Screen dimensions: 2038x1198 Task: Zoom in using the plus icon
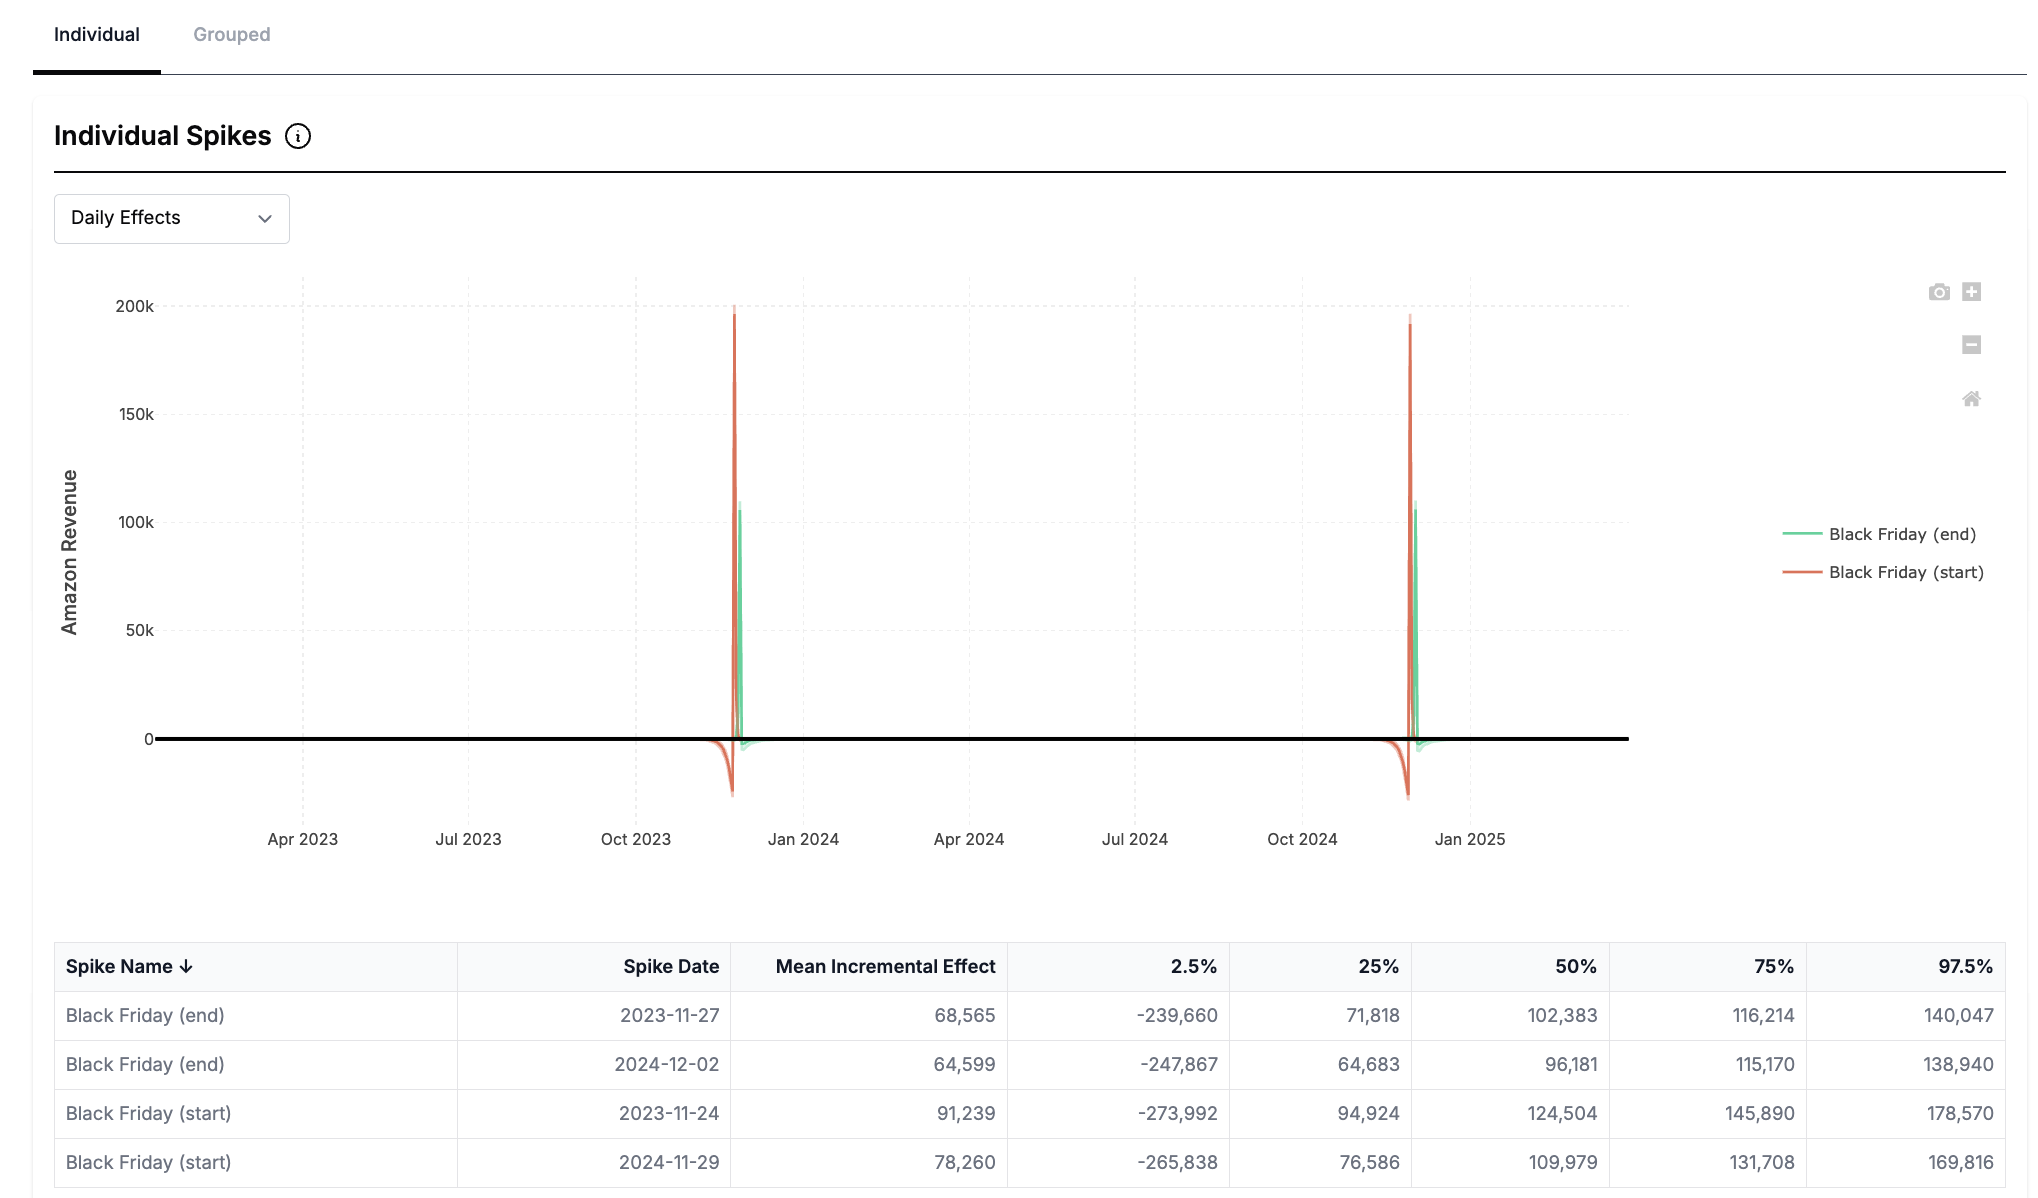click(1971, 292)
